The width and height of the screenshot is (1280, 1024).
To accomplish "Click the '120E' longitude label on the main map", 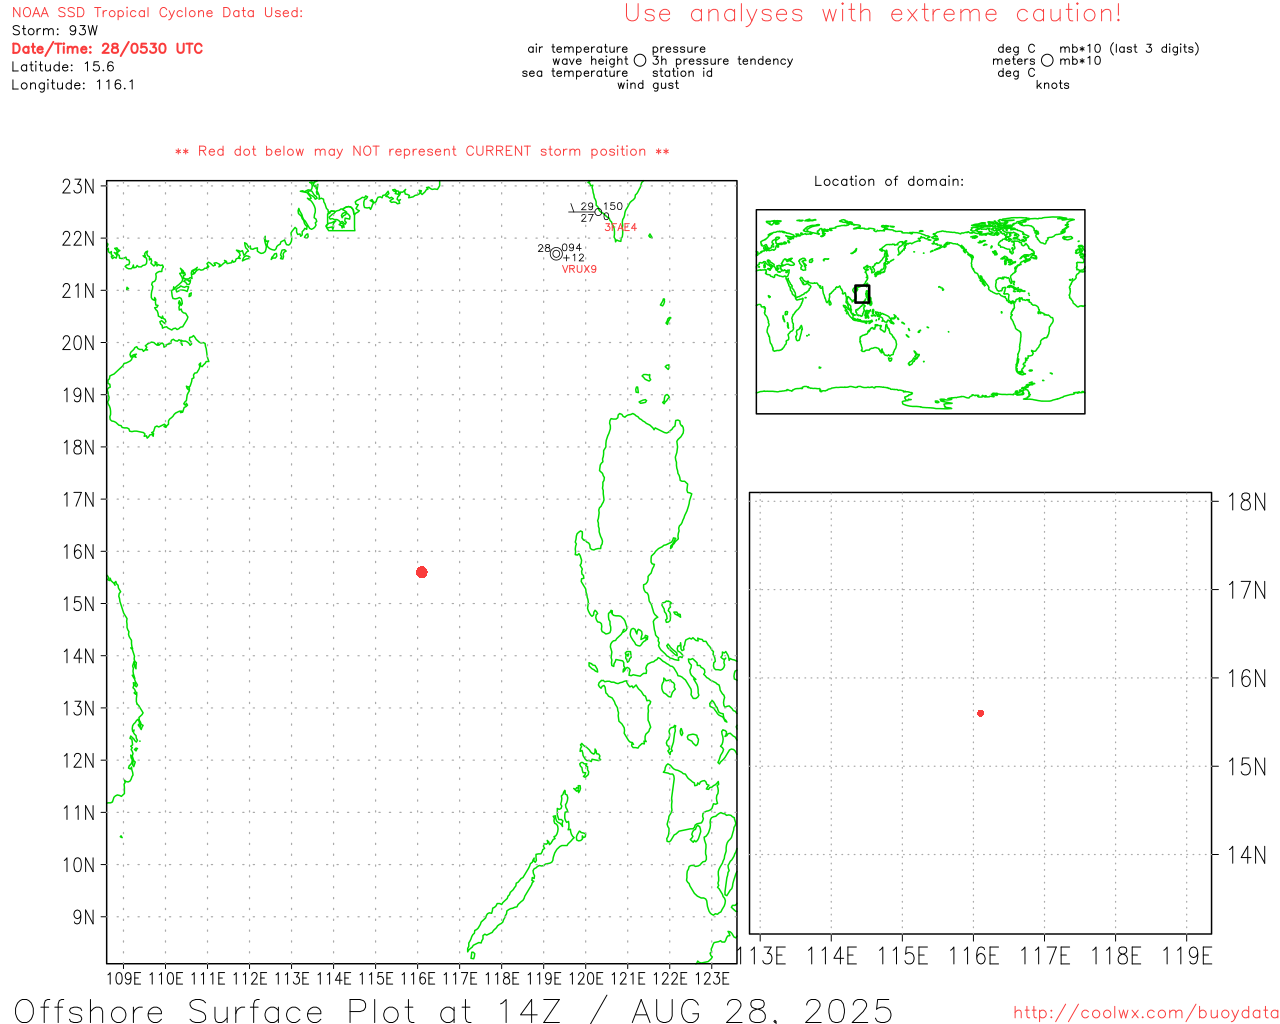I will tap(586, 978).
